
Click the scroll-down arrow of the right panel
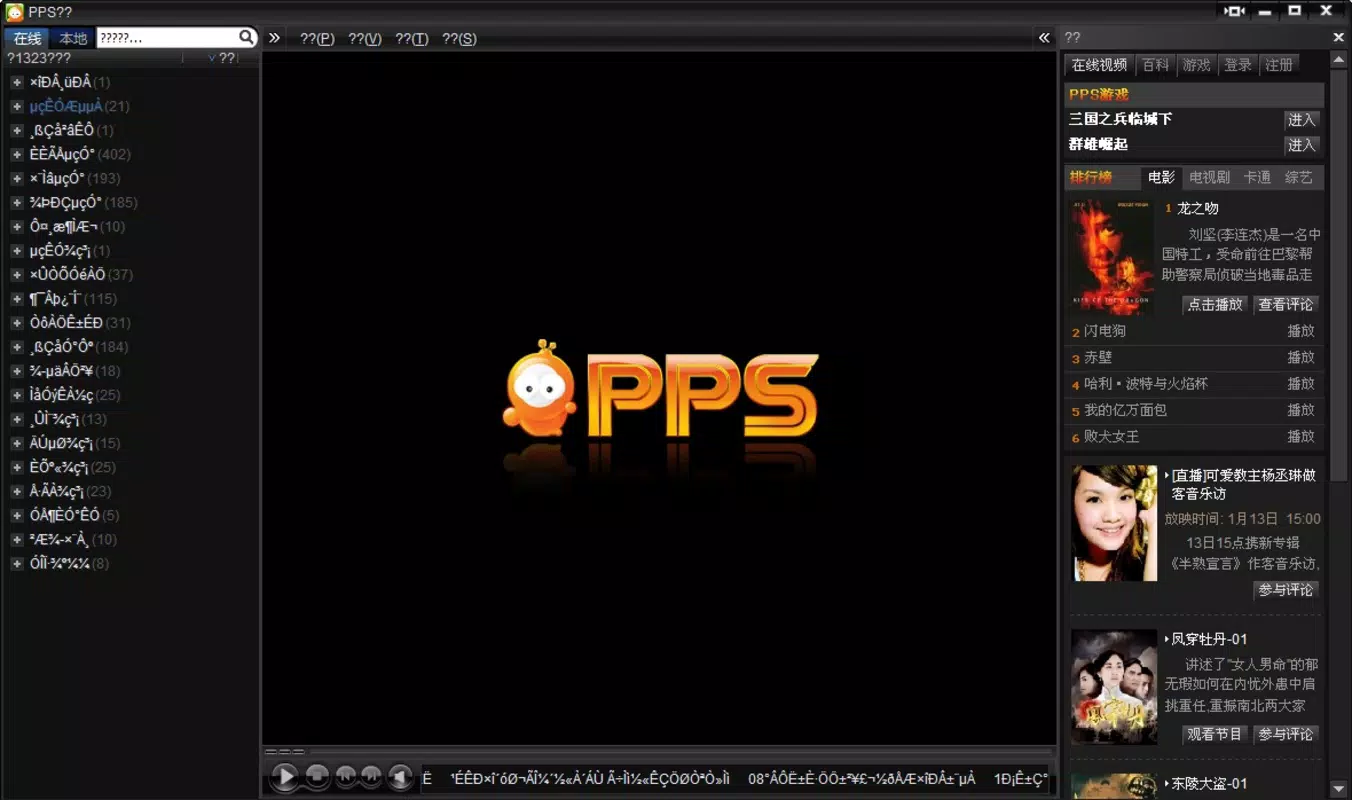(x=1339, y=789)
